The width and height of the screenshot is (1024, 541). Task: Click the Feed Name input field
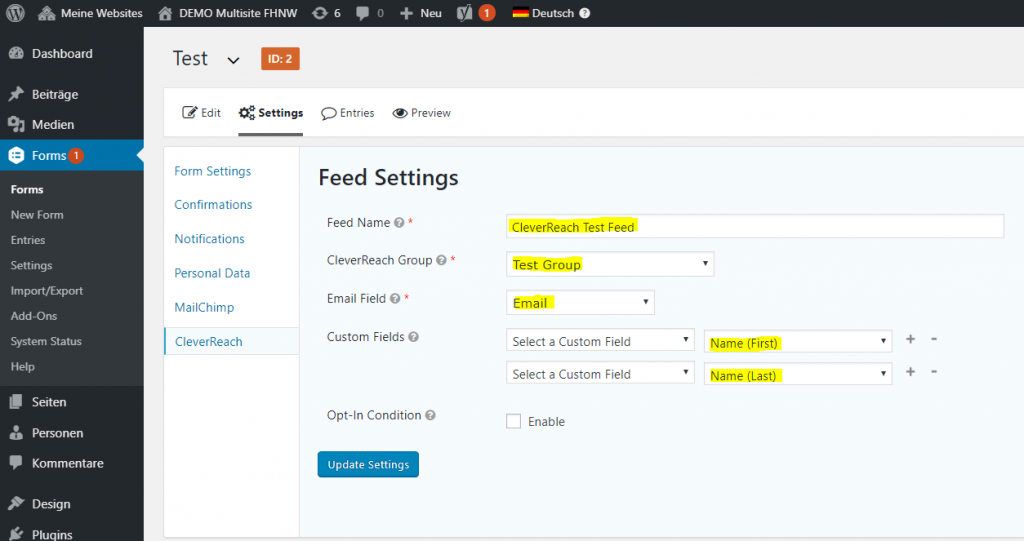click(755, 226)
